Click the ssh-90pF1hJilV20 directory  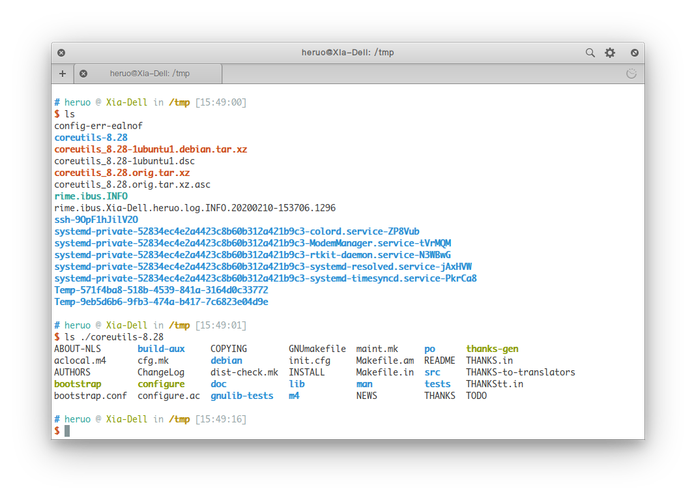pos(96,220)
